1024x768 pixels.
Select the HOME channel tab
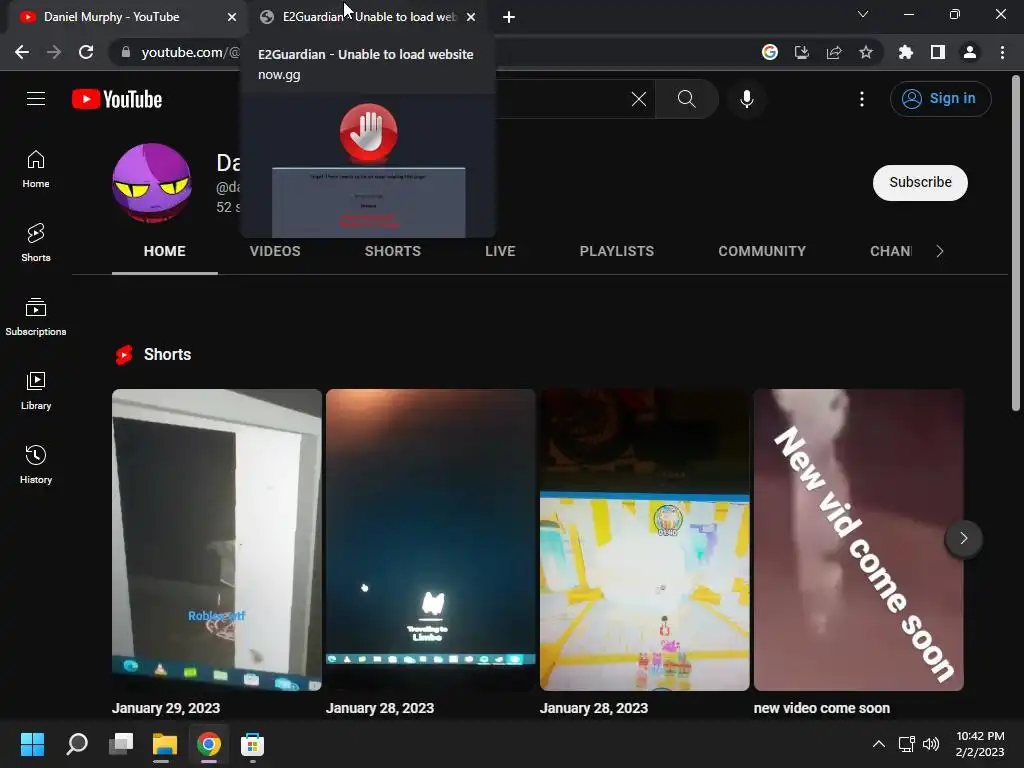(x=165, y=251)
